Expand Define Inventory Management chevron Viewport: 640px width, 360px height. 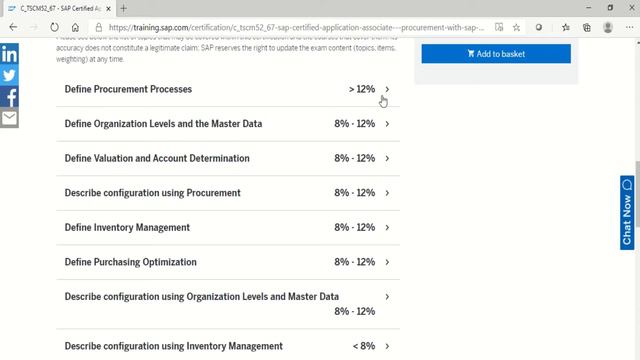click(x=387, y=227)
